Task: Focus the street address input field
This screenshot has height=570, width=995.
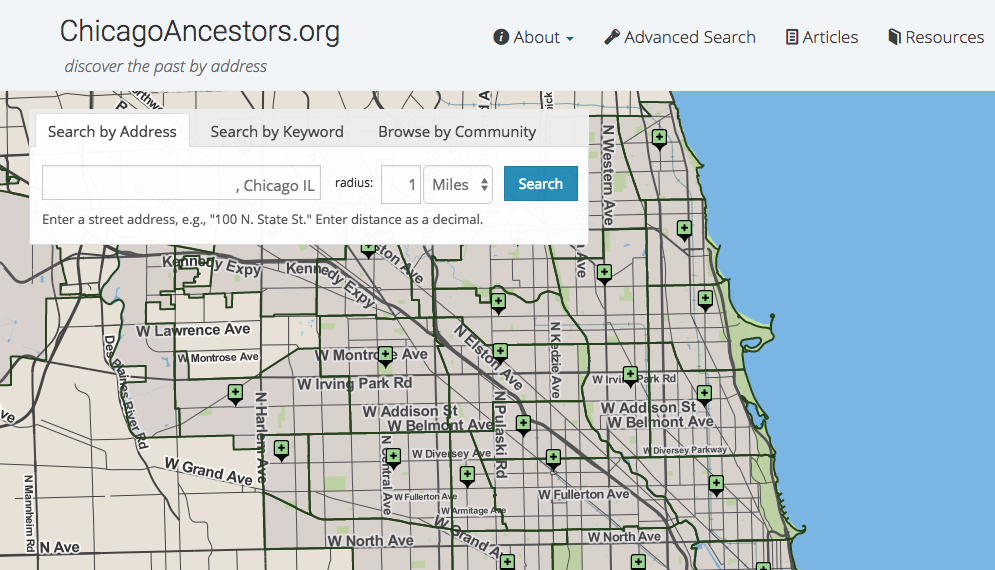Action: (181, 183)
